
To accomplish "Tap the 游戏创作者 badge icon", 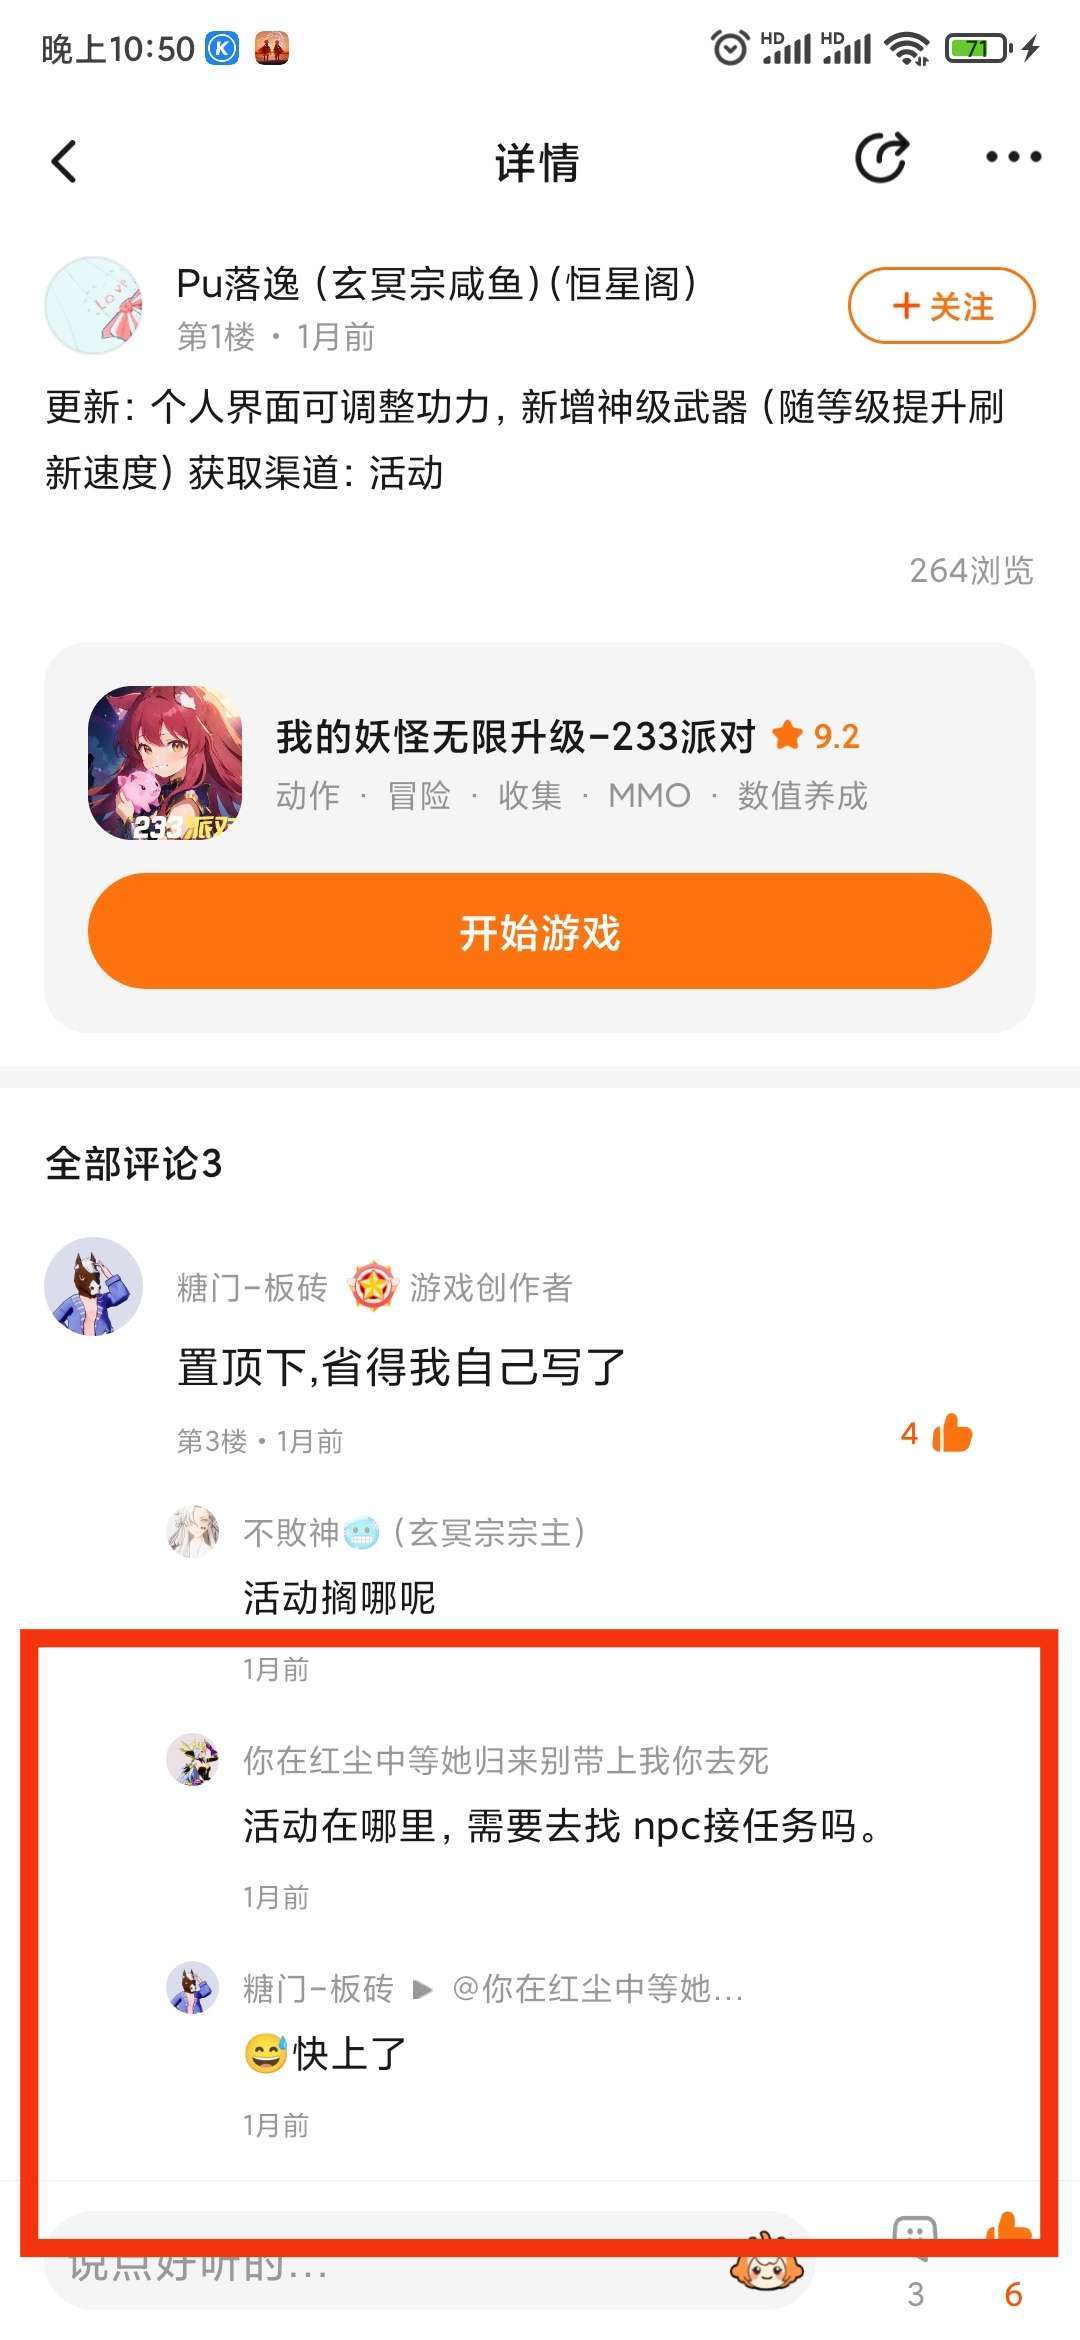I will [373, 1286].
